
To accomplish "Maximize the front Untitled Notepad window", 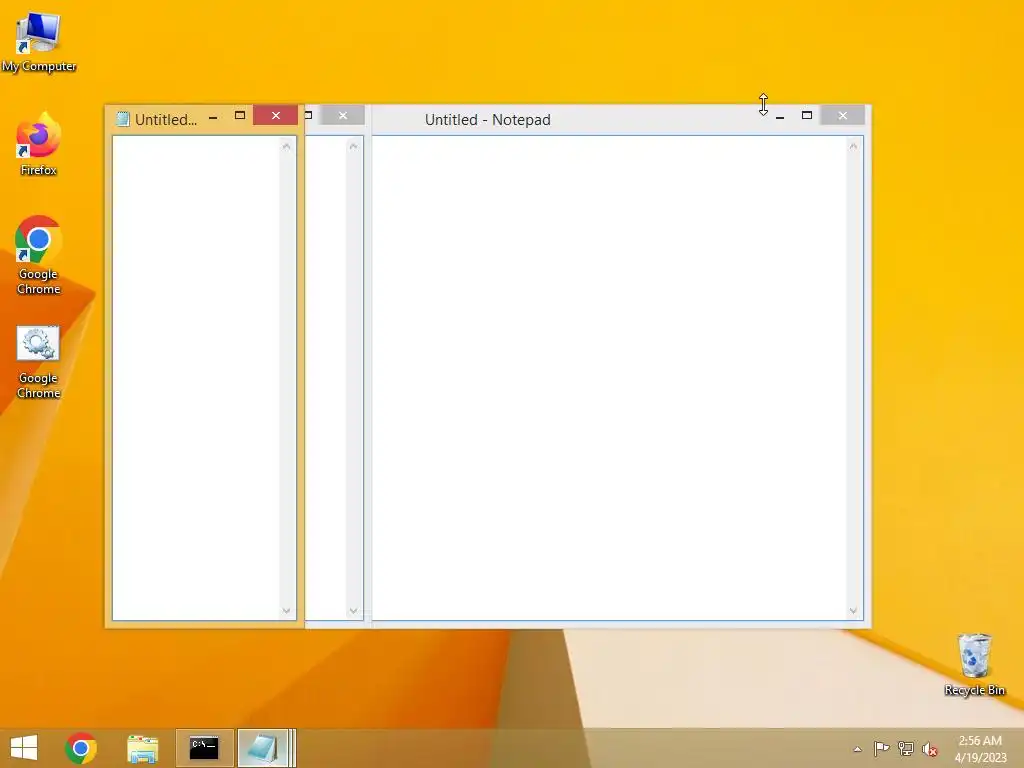I will [x=240, y=116].
